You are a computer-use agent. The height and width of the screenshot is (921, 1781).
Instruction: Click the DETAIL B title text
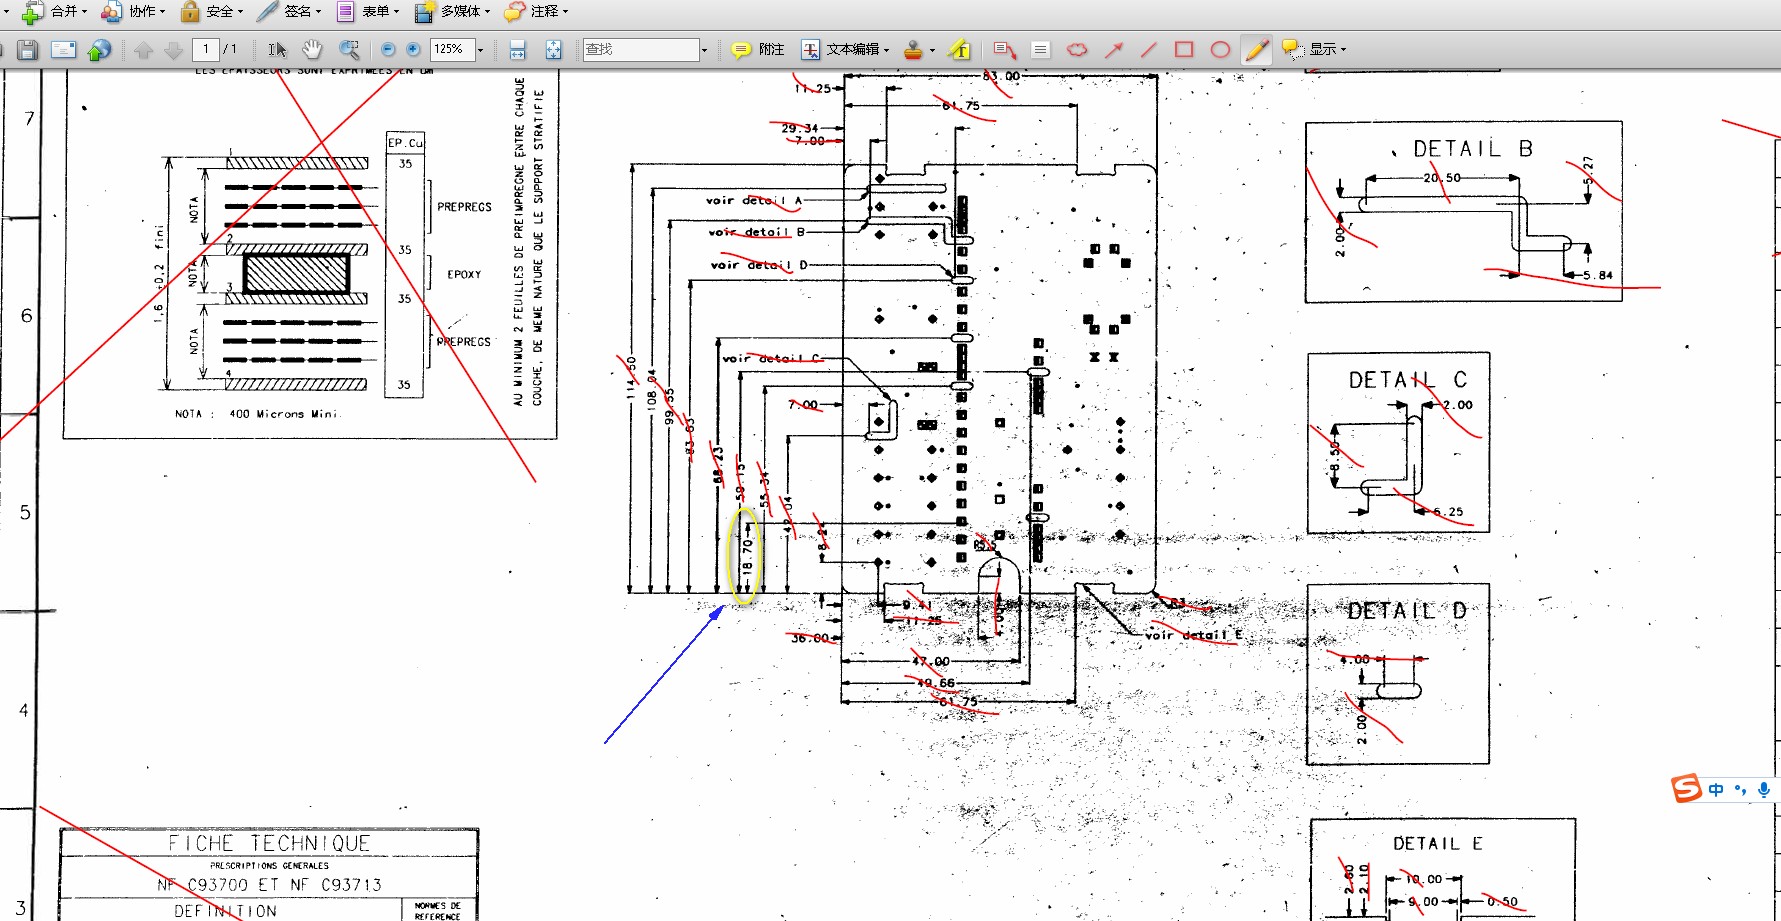click(1472, 149)
